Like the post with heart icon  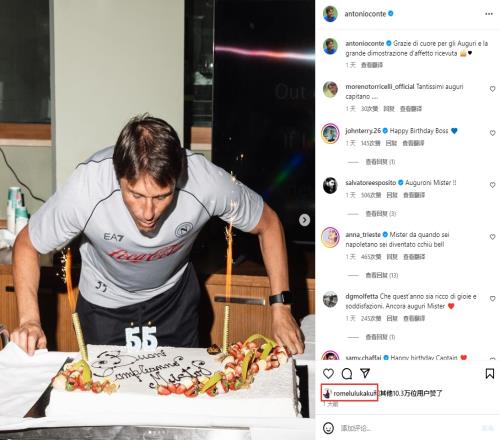coord(328,374)
